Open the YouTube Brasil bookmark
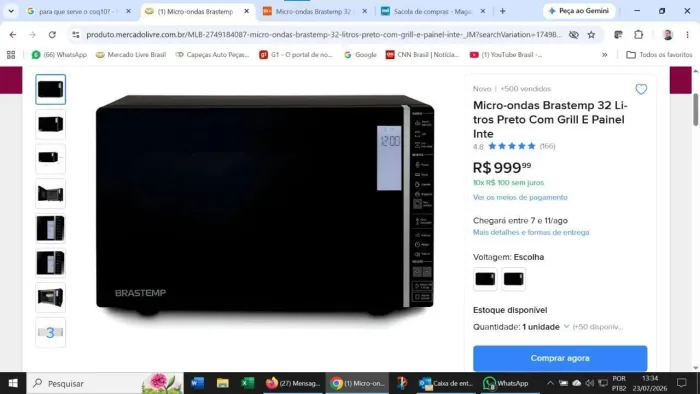This screenshot has height=394, width=700. (x=506, y=54)
